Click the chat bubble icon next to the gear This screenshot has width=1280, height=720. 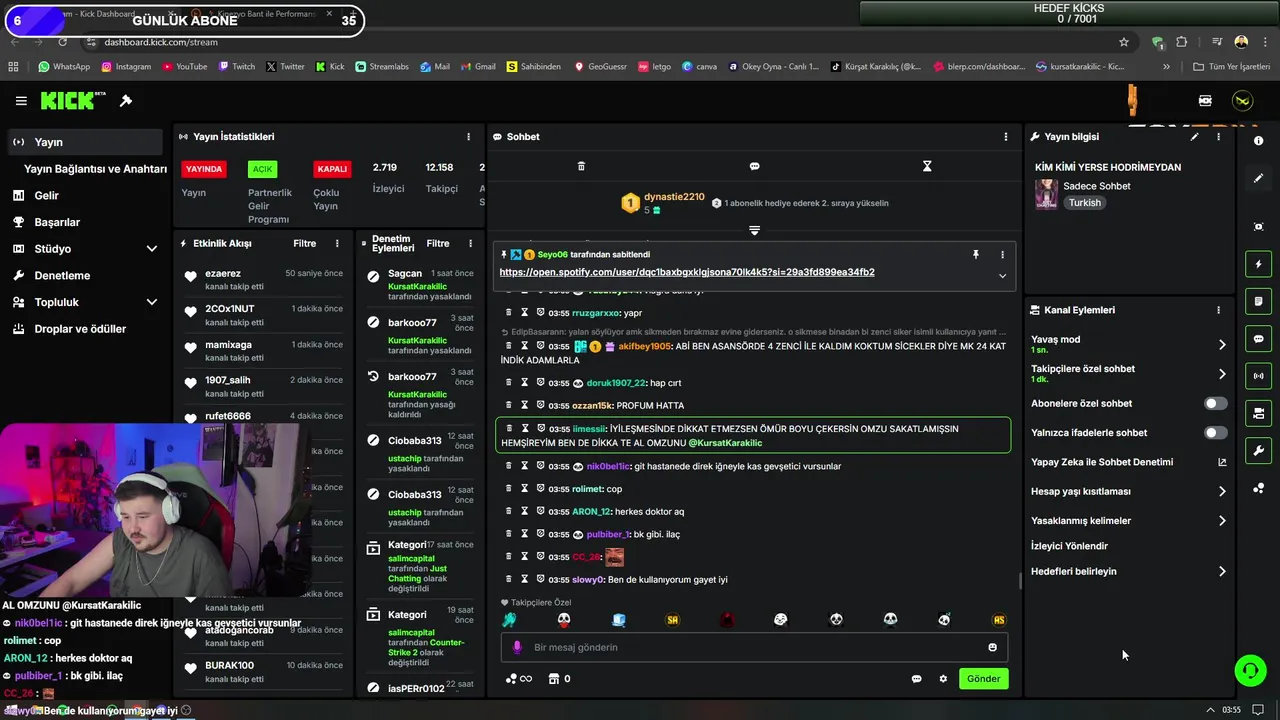(x=916, y=679)
